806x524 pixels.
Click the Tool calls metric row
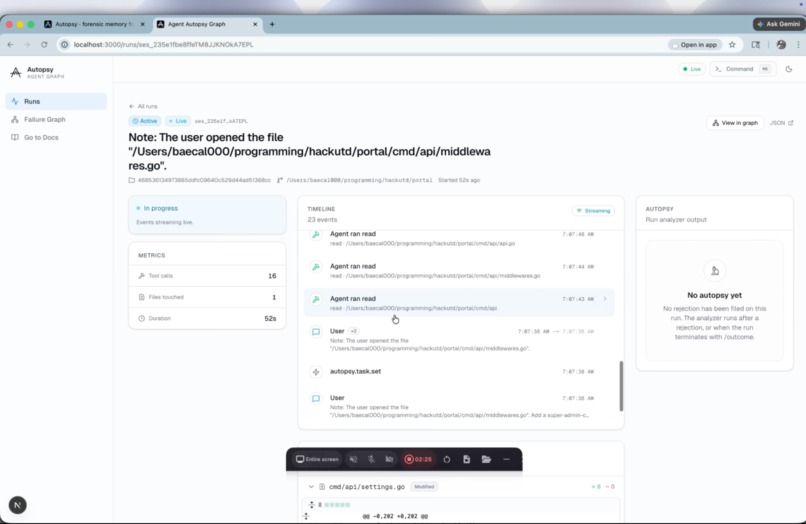point(207,276)
